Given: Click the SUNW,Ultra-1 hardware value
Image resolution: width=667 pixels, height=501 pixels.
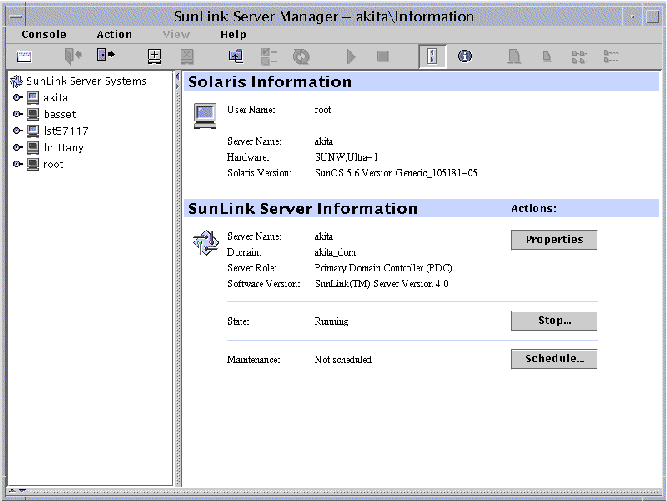Looking at the screenshot, I should coord(346,157).
